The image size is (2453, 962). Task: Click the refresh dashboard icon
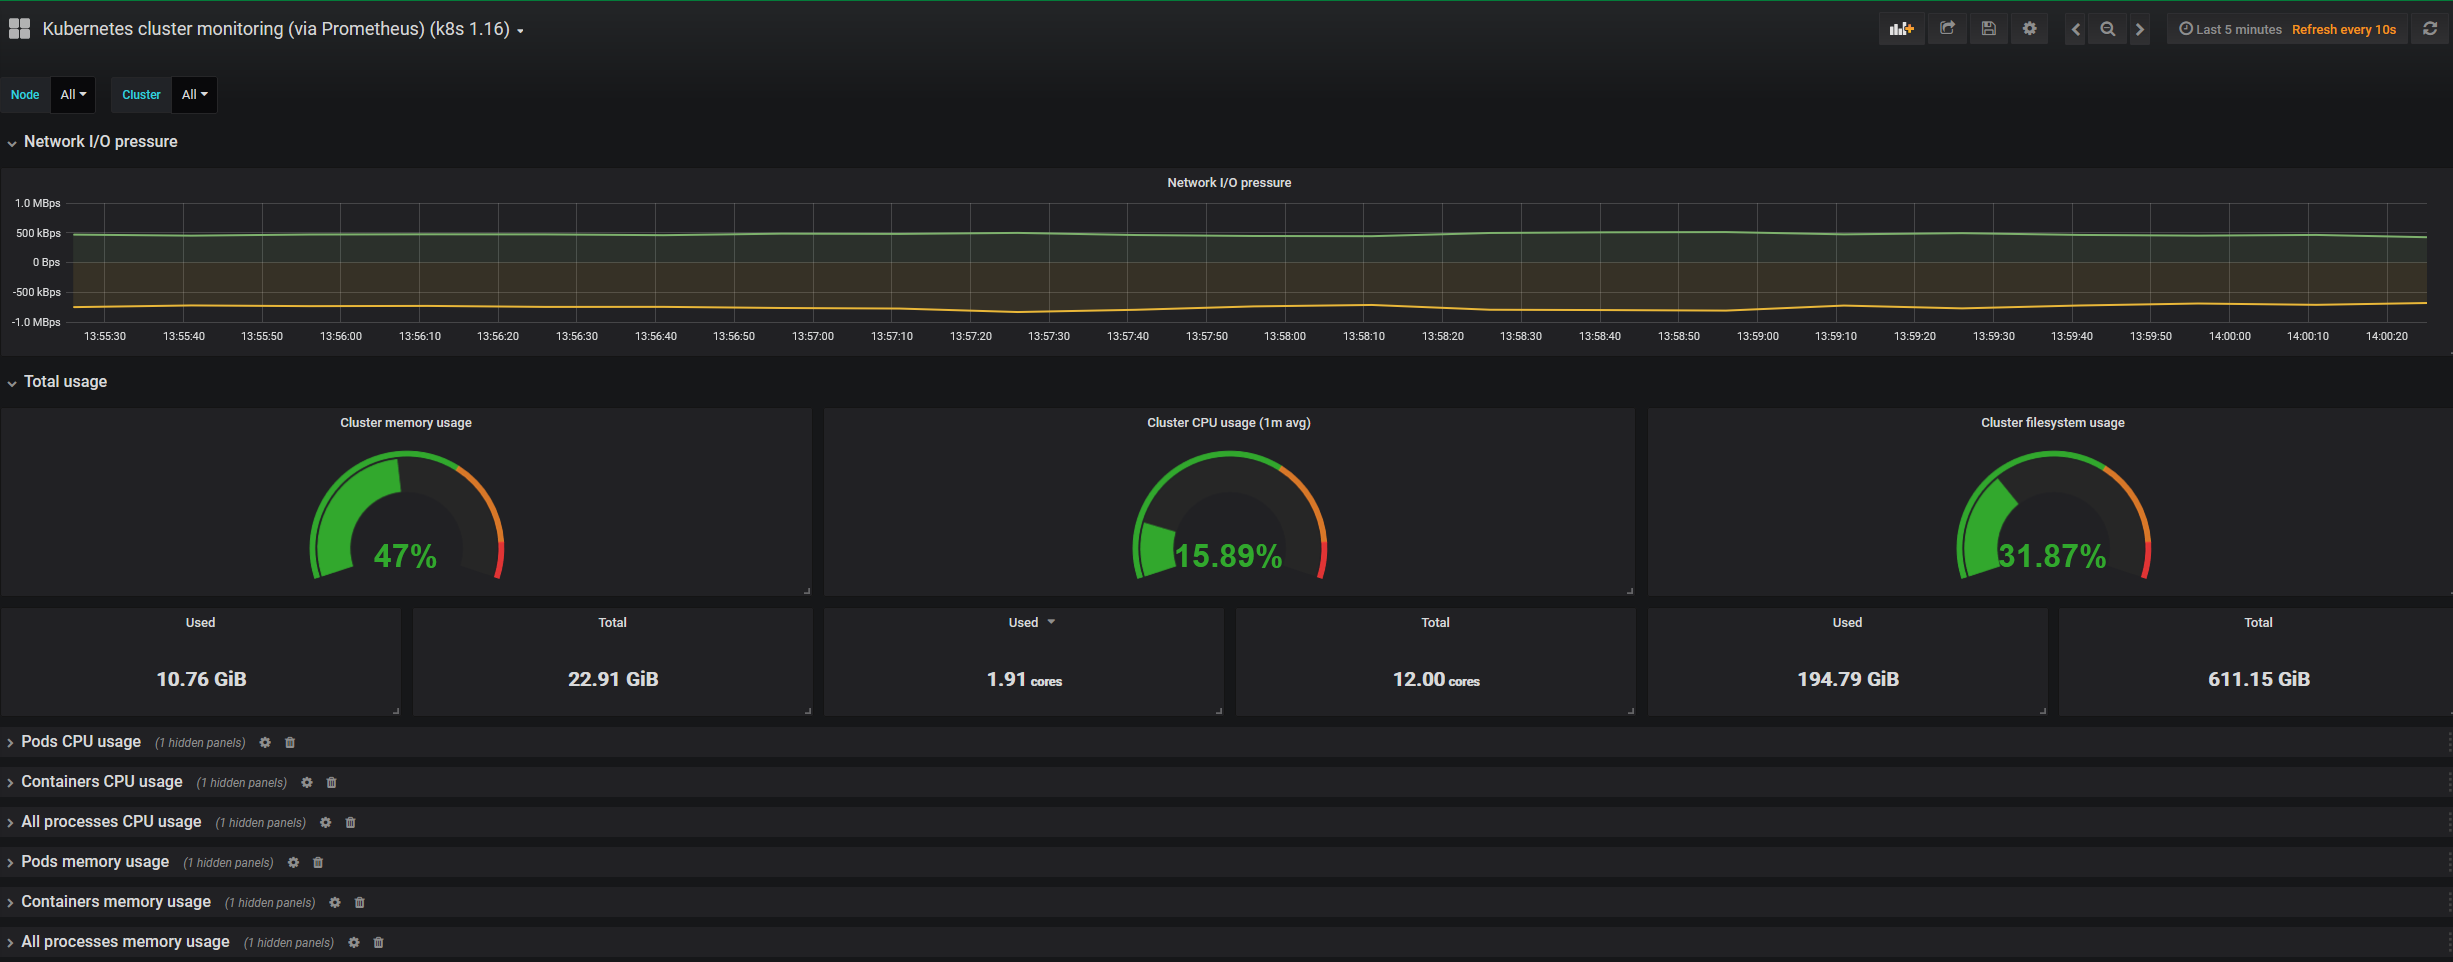click(2430, 29)
